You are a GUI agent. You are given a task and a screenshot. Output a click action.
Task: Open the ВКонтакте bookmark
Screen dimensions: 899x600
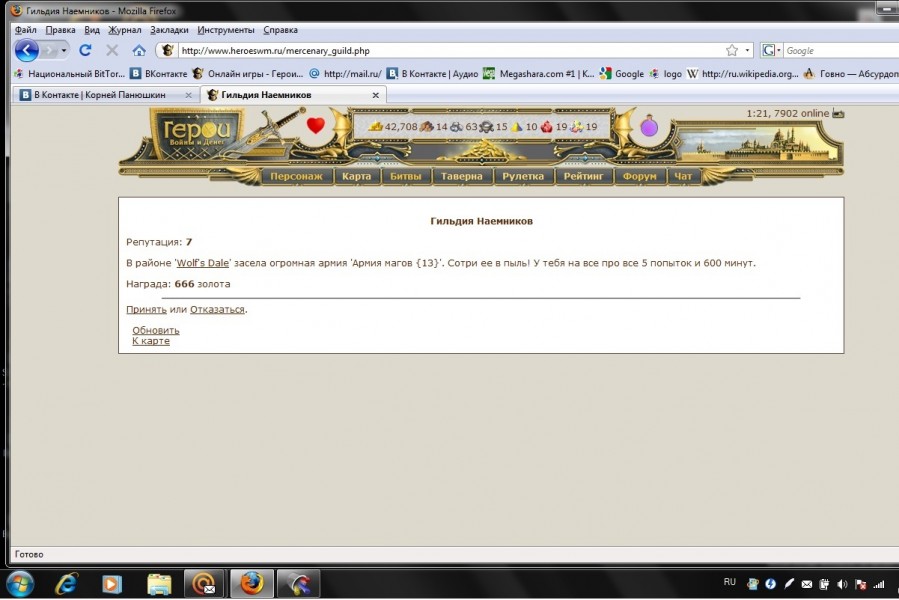pos(159,73)
